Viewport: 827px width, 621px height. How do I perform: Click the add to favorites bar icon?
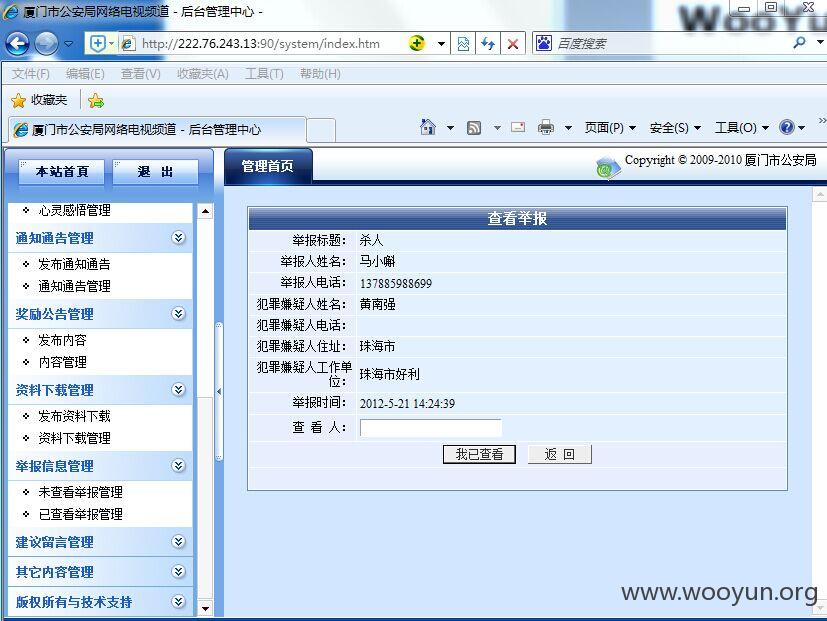[96, 100]
